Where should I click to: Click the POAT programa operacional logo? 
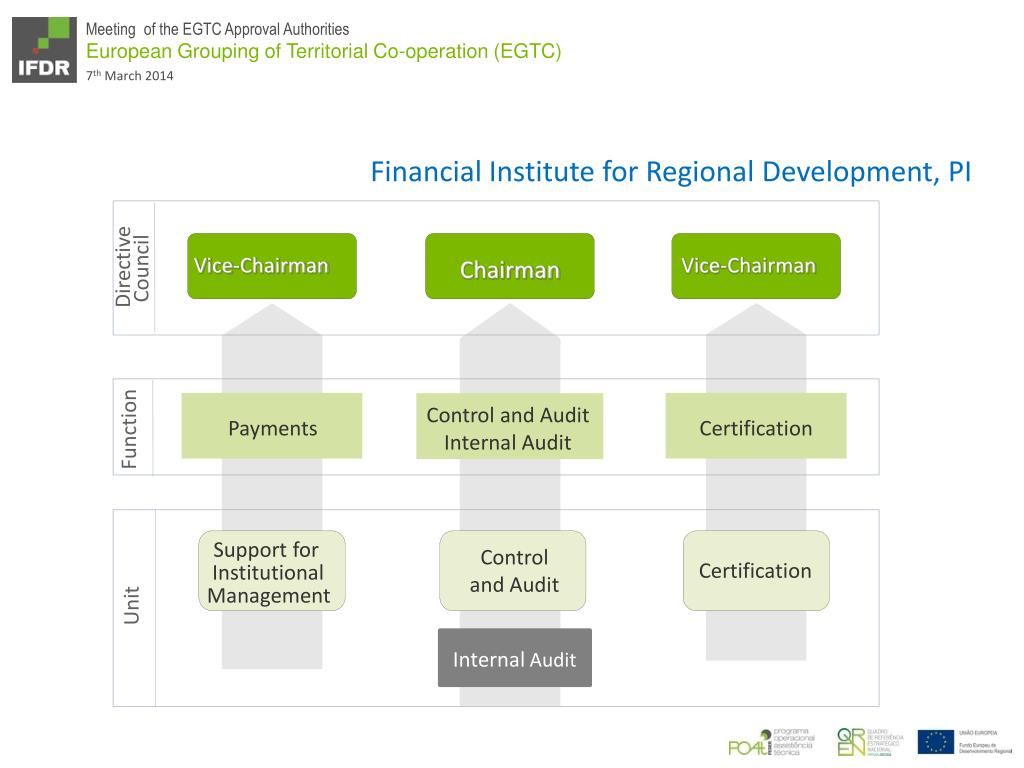pos(771,743)
